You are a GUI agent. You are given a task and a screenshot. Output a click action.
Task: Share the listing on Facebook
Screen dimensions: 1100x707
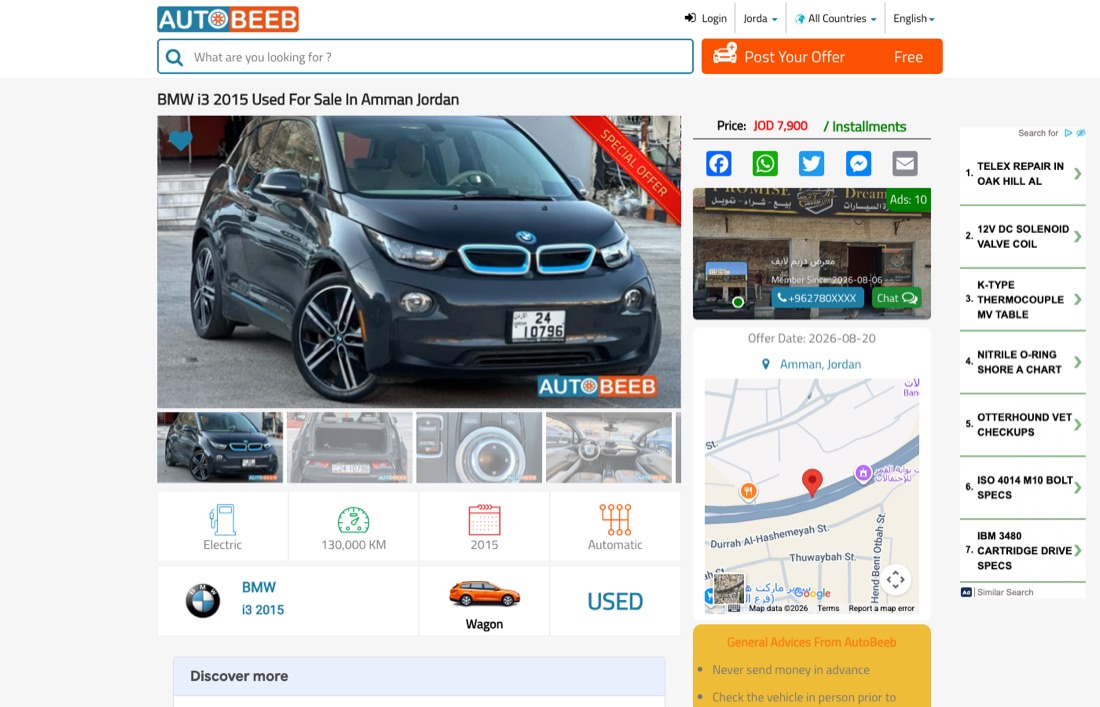[718, 163]
